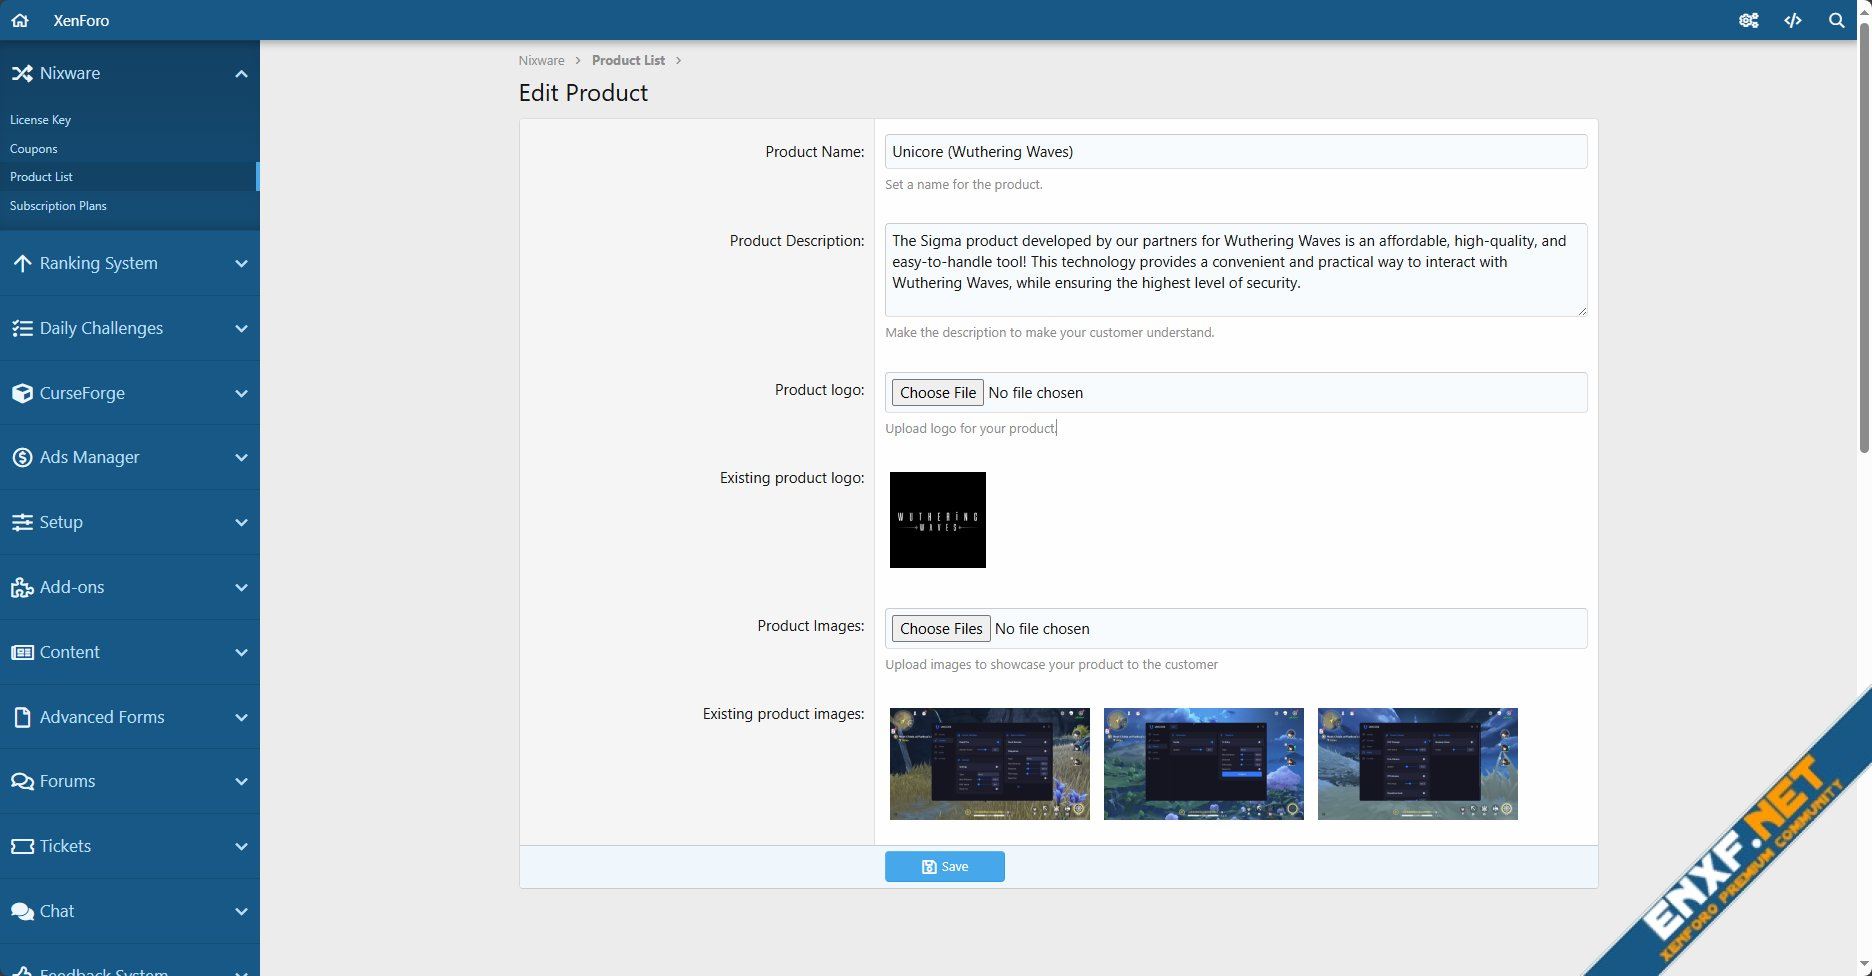Image resolution: width=1872 pixels, height=976 pixels.
Task: Click the description textarea resize handle
Action: coord(1581,310)
